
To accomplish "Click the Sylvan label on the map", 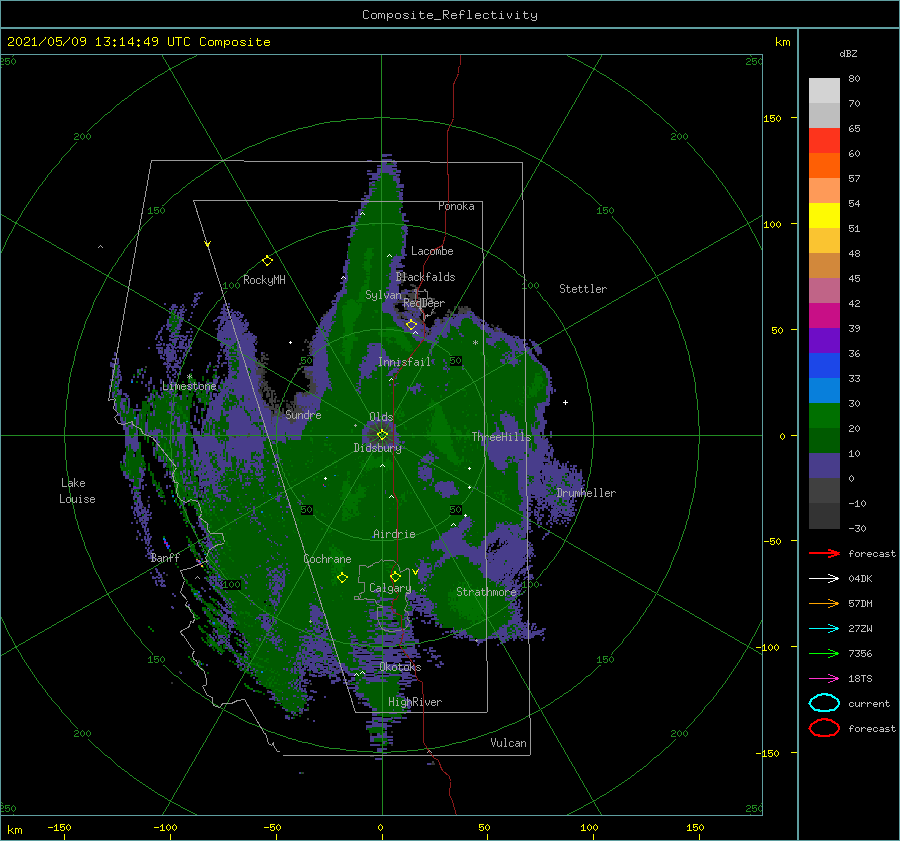I will point(383,295).
